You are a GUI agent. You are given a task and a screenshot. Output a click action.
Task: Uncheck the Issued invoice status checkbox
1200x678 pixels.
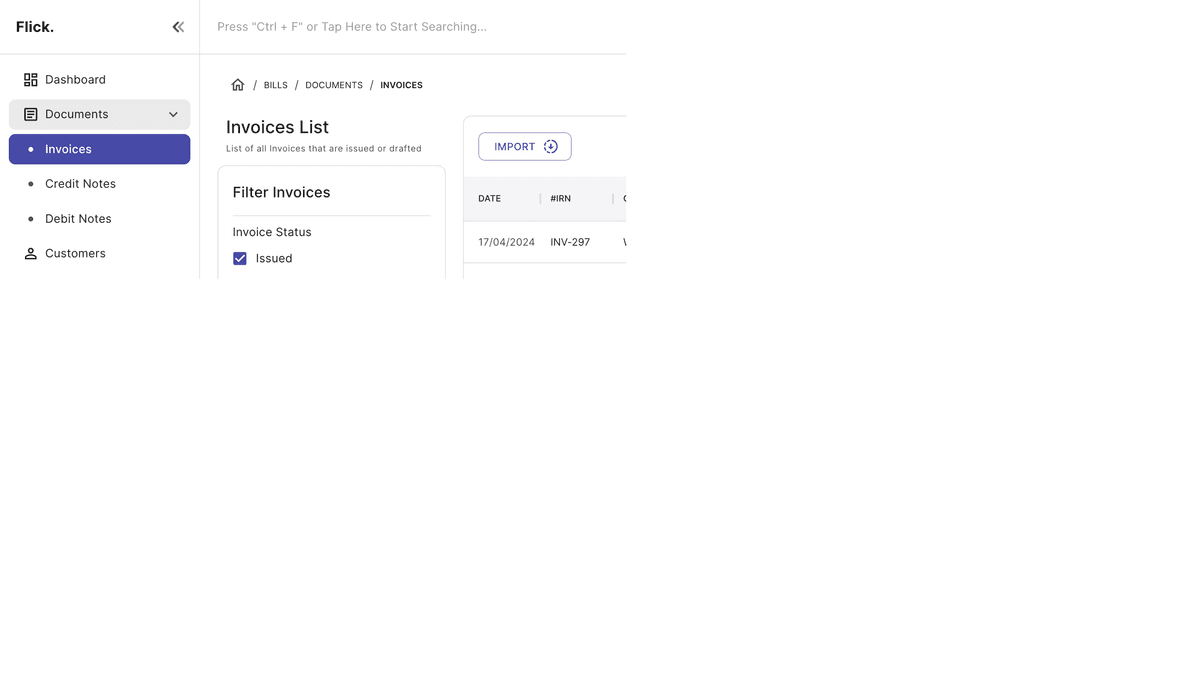[240, 259]
